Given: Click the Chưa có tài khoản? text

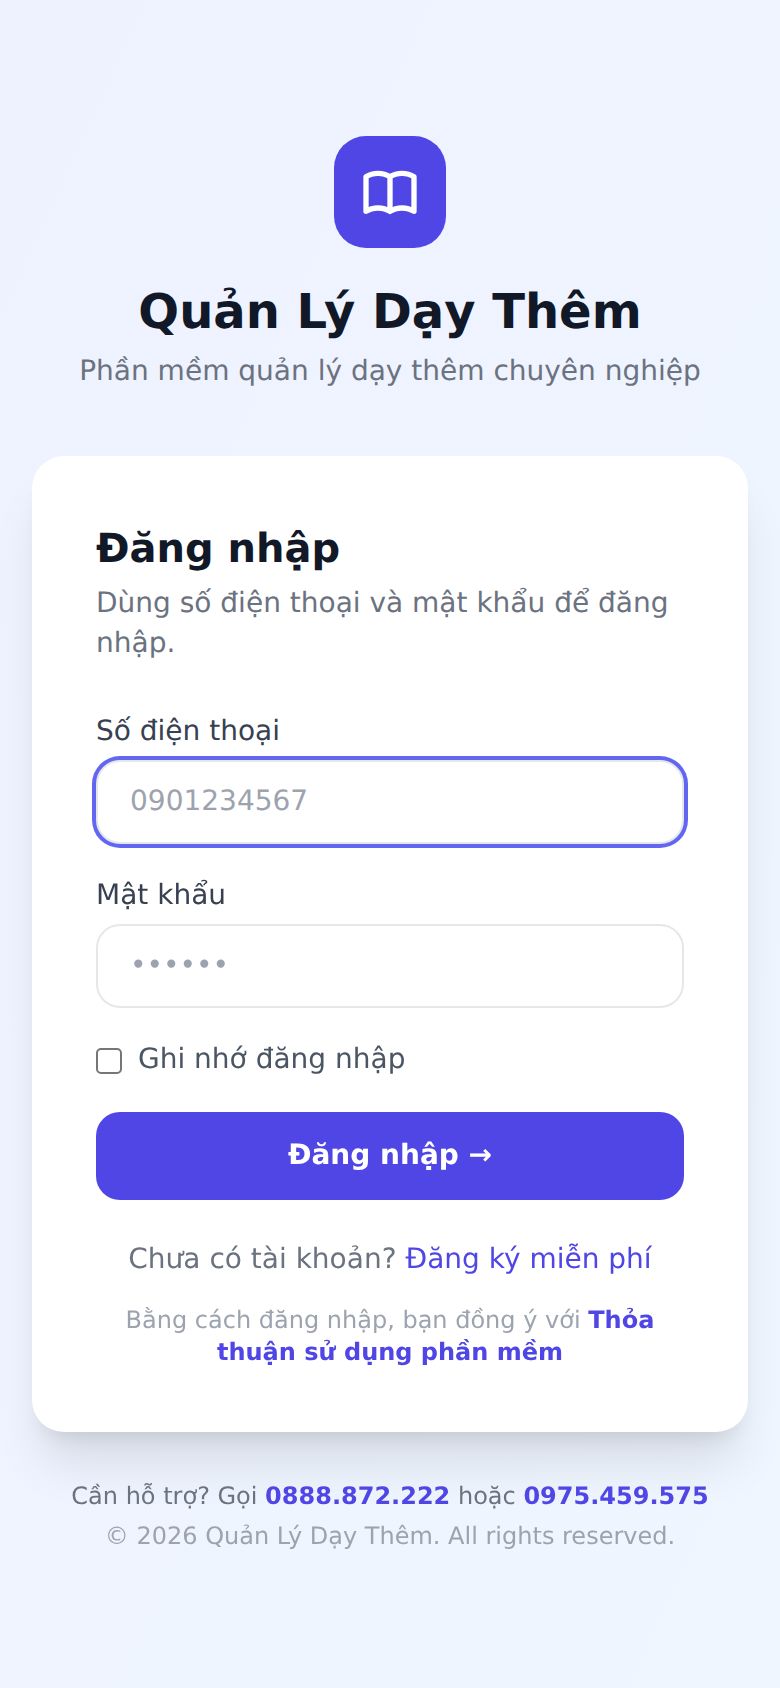Looking at the screenshot, I should click(x=263, y=1258).
